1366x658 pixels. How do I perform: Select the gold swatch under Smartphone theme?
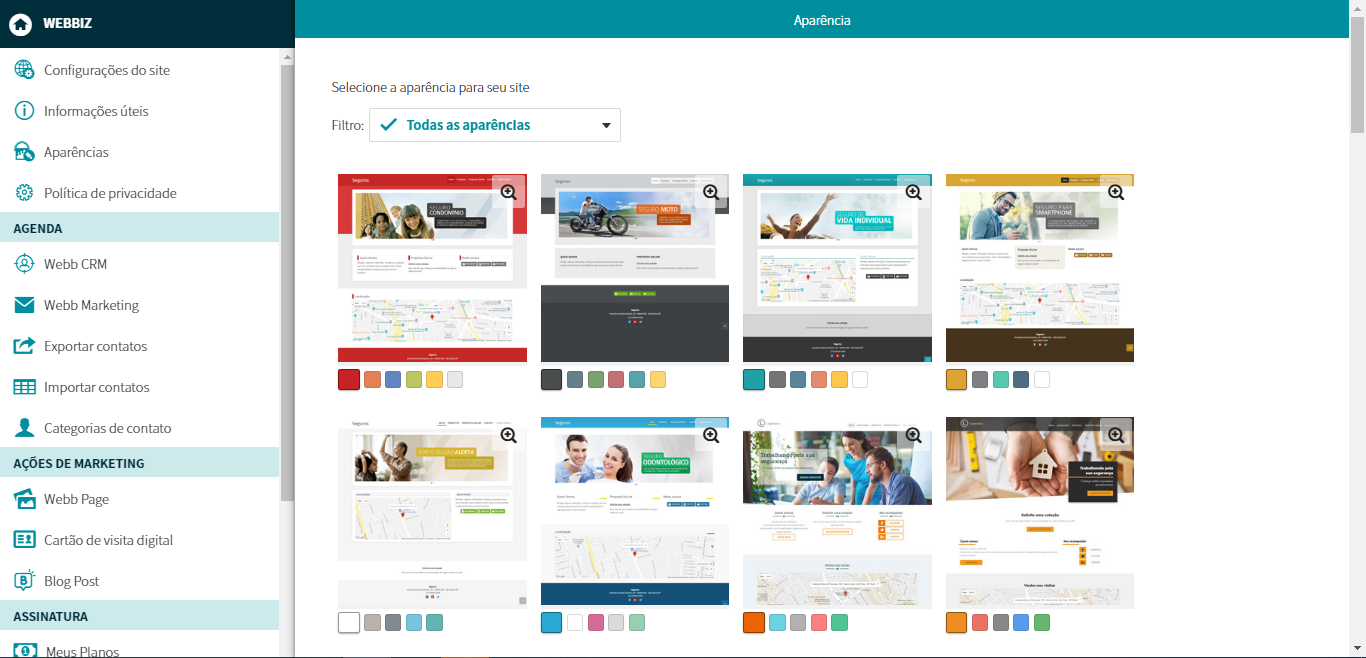(x=956, y=380)
